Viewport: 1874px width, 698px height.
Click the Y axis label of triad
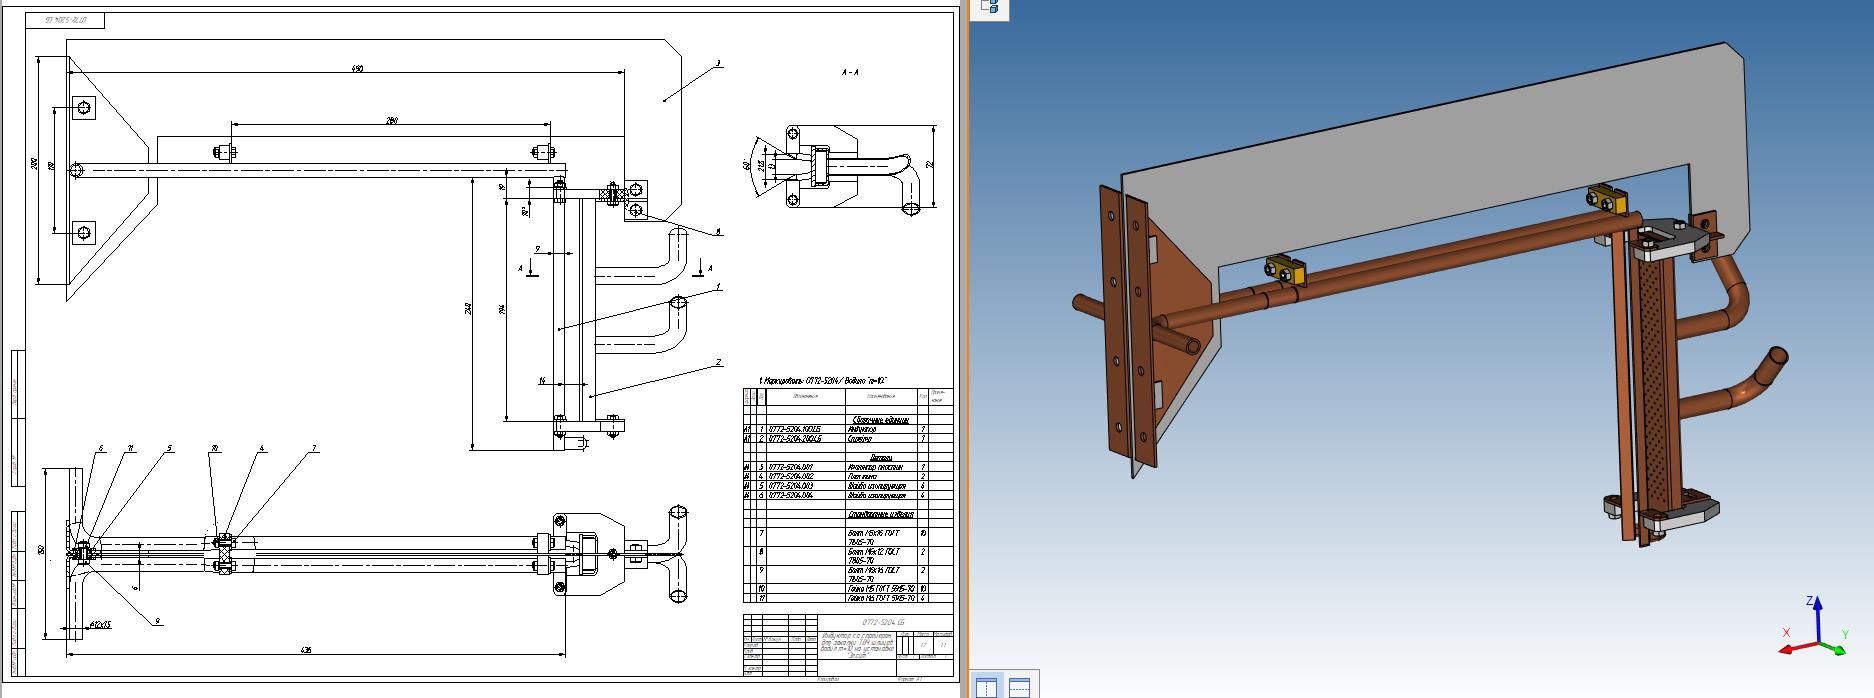pyautogui.click(x=1845, y=632)
